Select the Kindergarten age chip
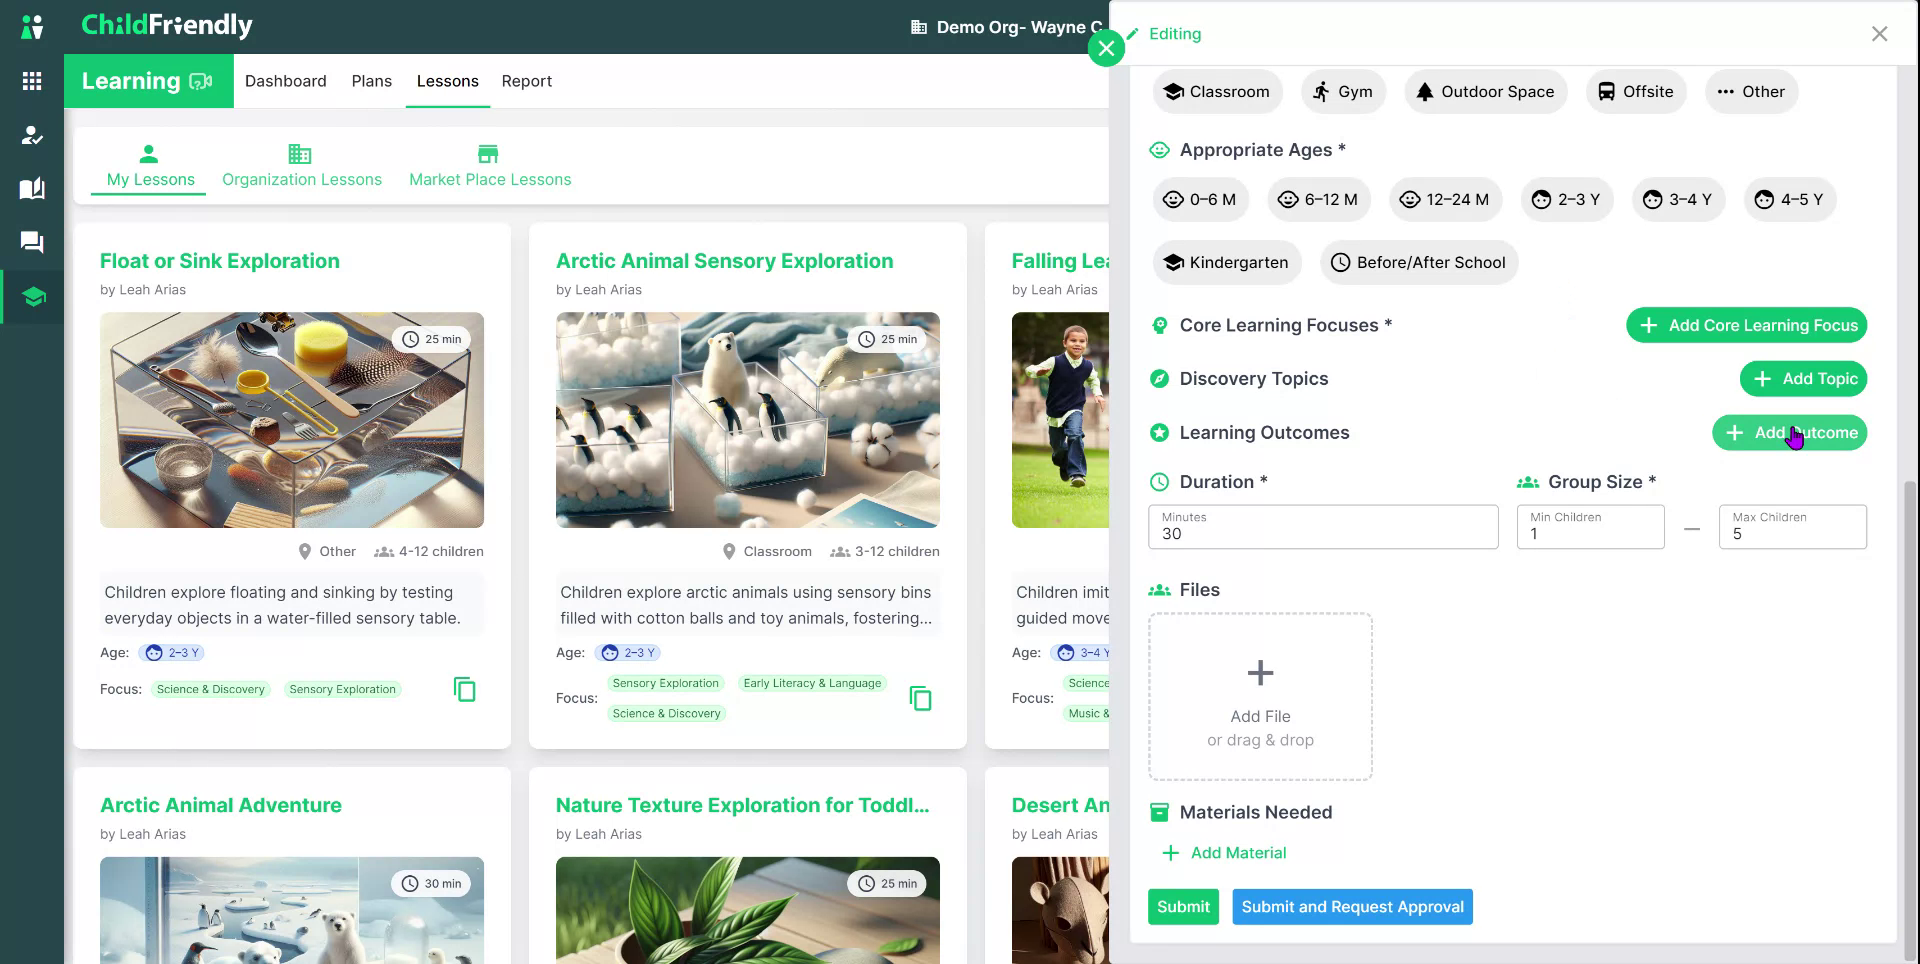Screen dimensions: 1920x964 tap(1227, 263)
